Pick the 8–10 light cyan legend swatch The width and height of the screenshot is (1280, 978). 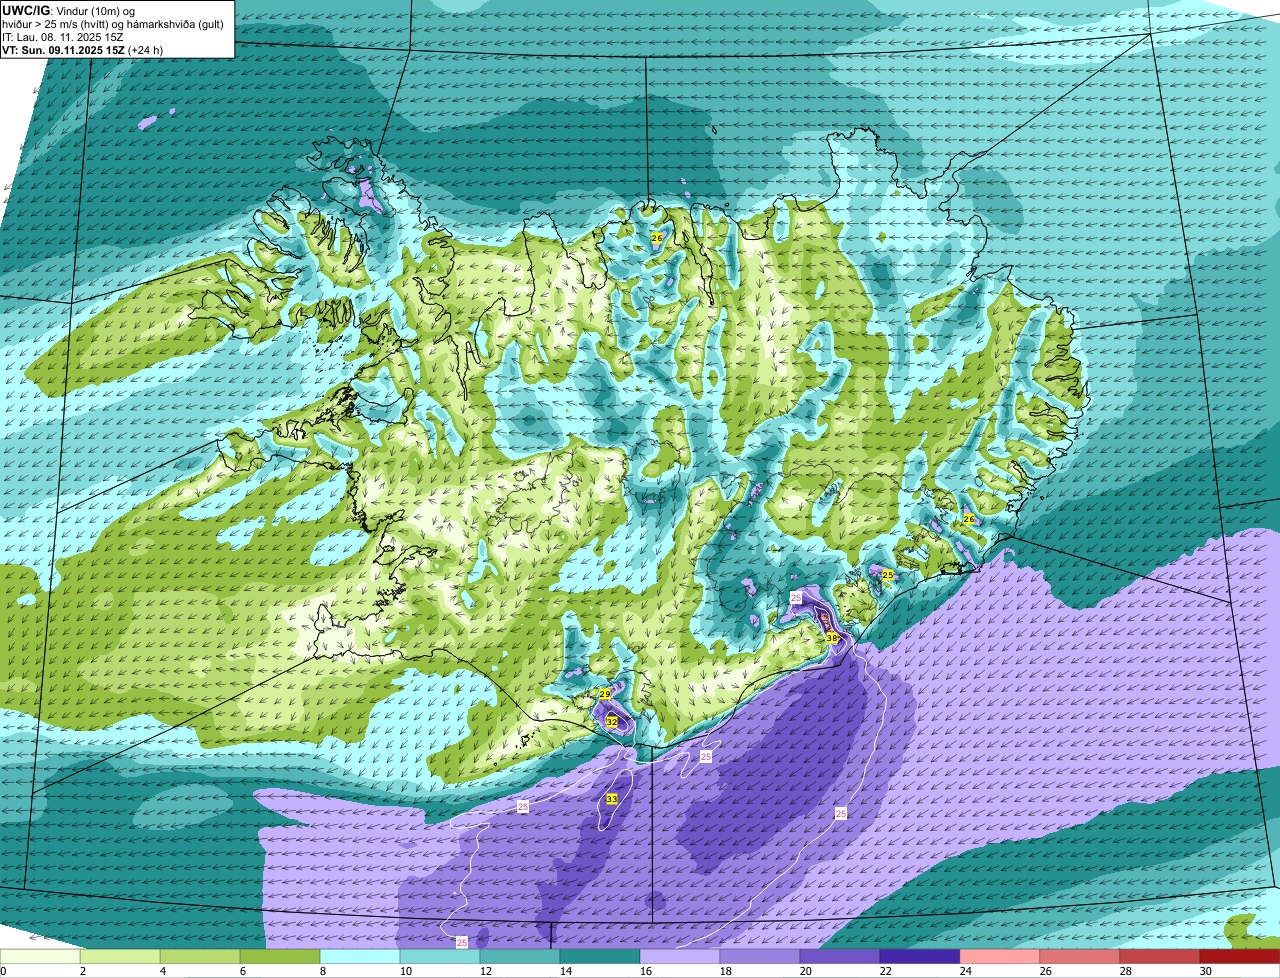tap(360, 956)
